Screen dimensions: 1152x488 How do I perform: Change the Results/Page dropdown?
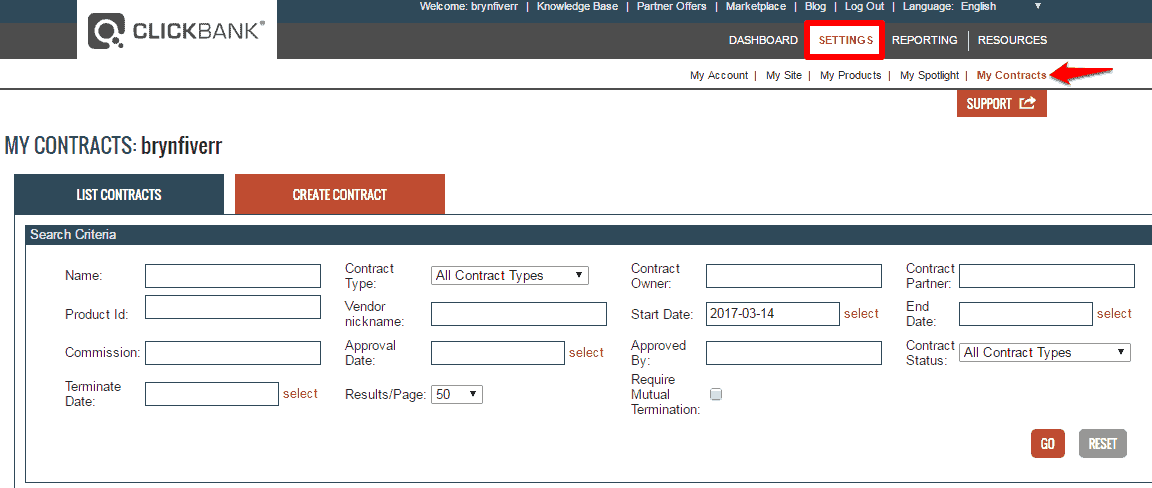(457, 395)
